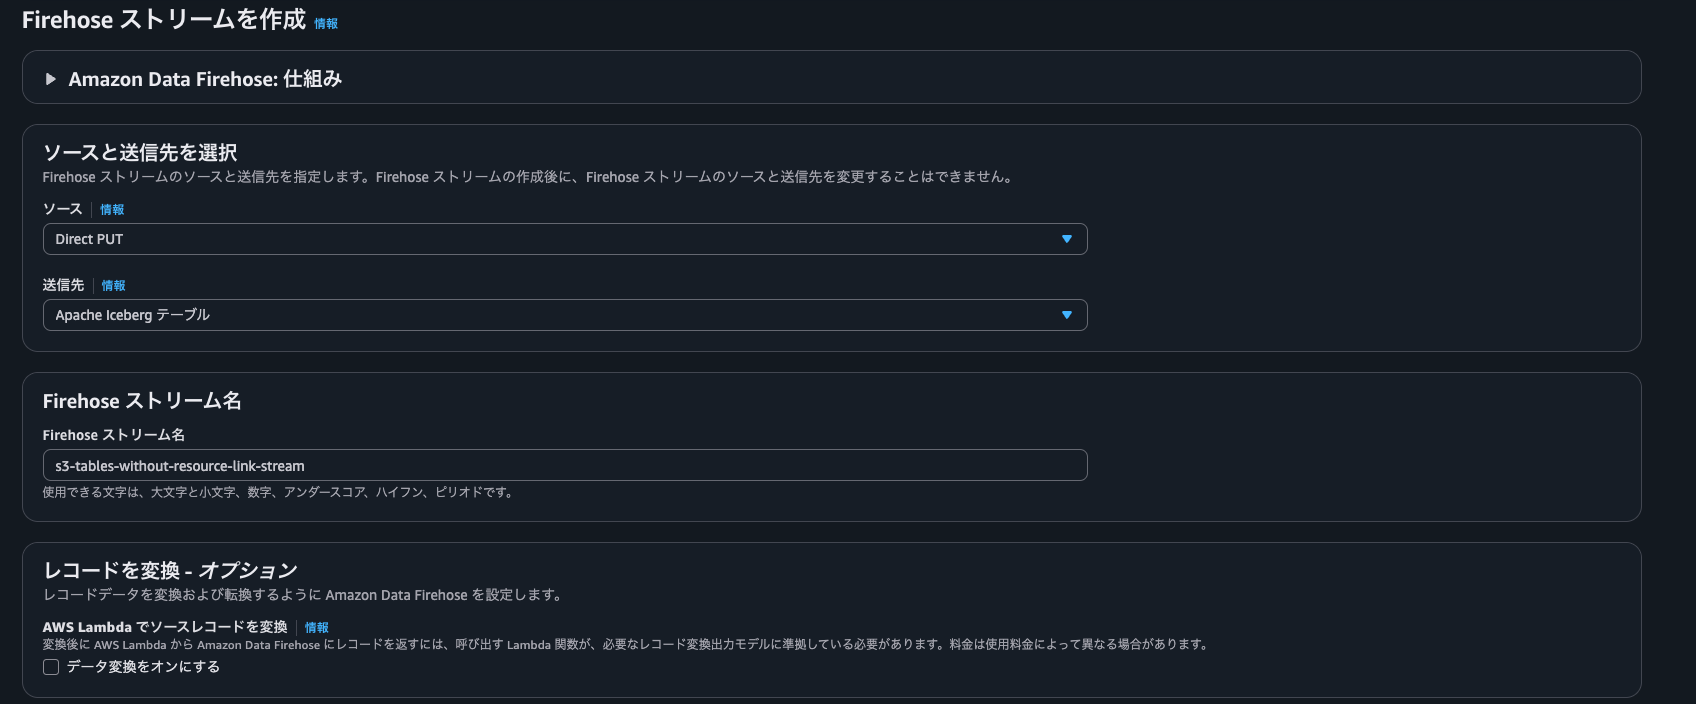The width and height of the screenshot is (1696, 704).
Task: Open the 送信先 dropdown showing Apache Iceberg テーブル
Action: (565, 315)
